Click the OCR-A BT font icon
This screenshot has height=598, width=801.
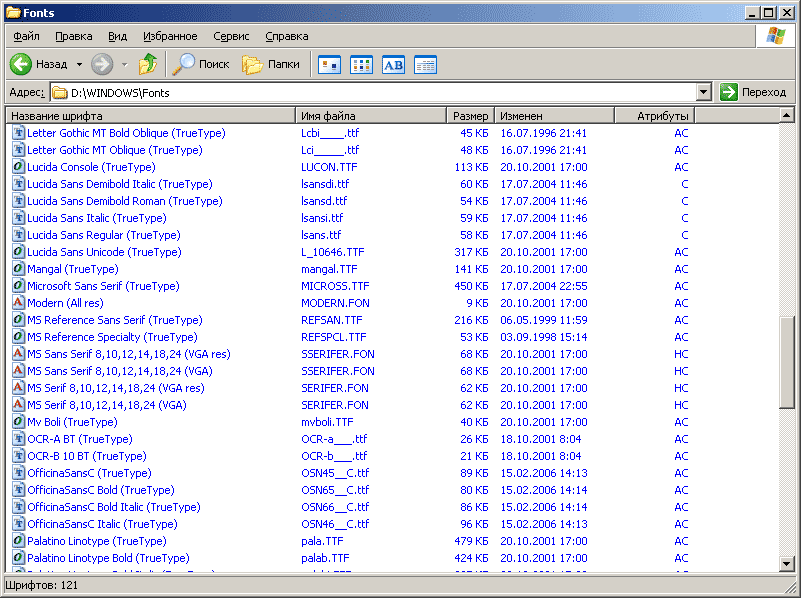point(18,439)
